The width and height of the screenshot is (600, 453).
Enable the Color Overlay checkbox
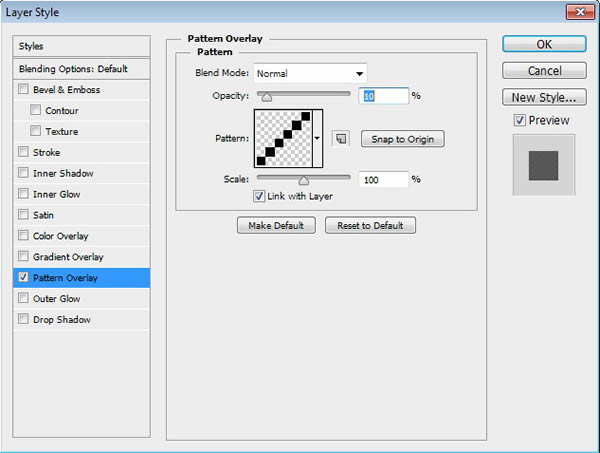click(23, 235)
